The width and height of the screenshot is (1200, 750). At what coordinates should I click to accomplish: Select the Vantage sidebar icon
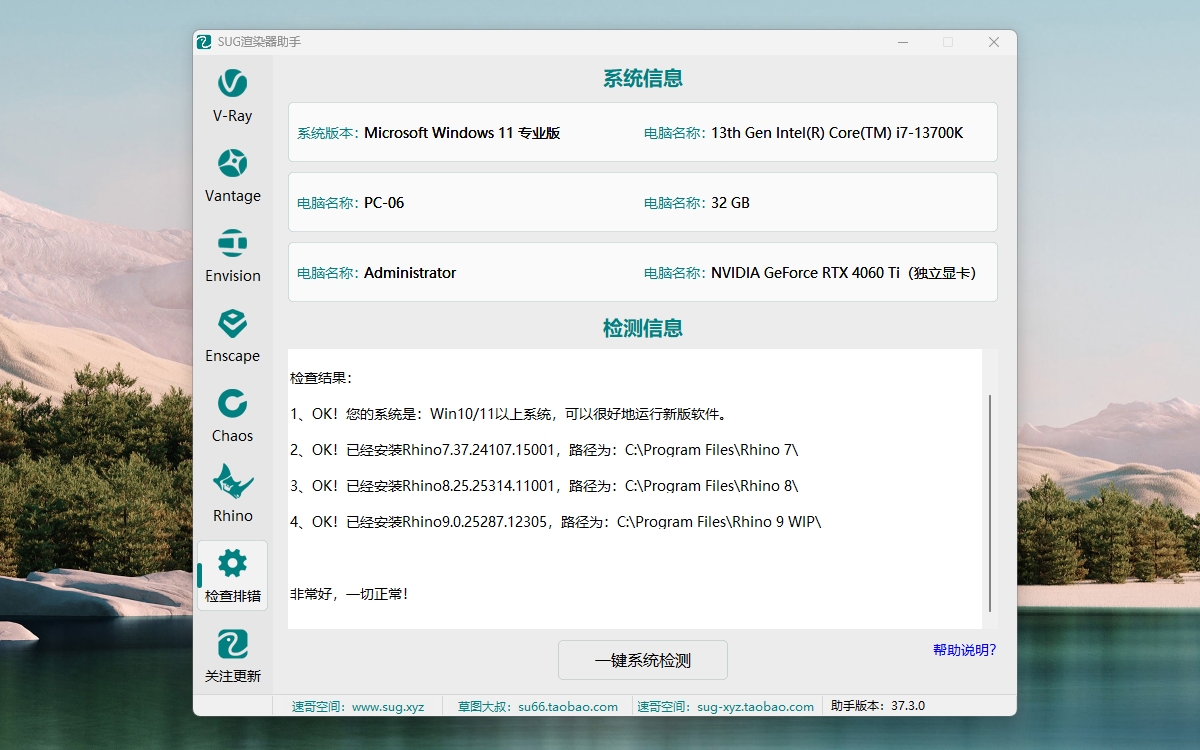pyautogui.click(x=232, y=176)
